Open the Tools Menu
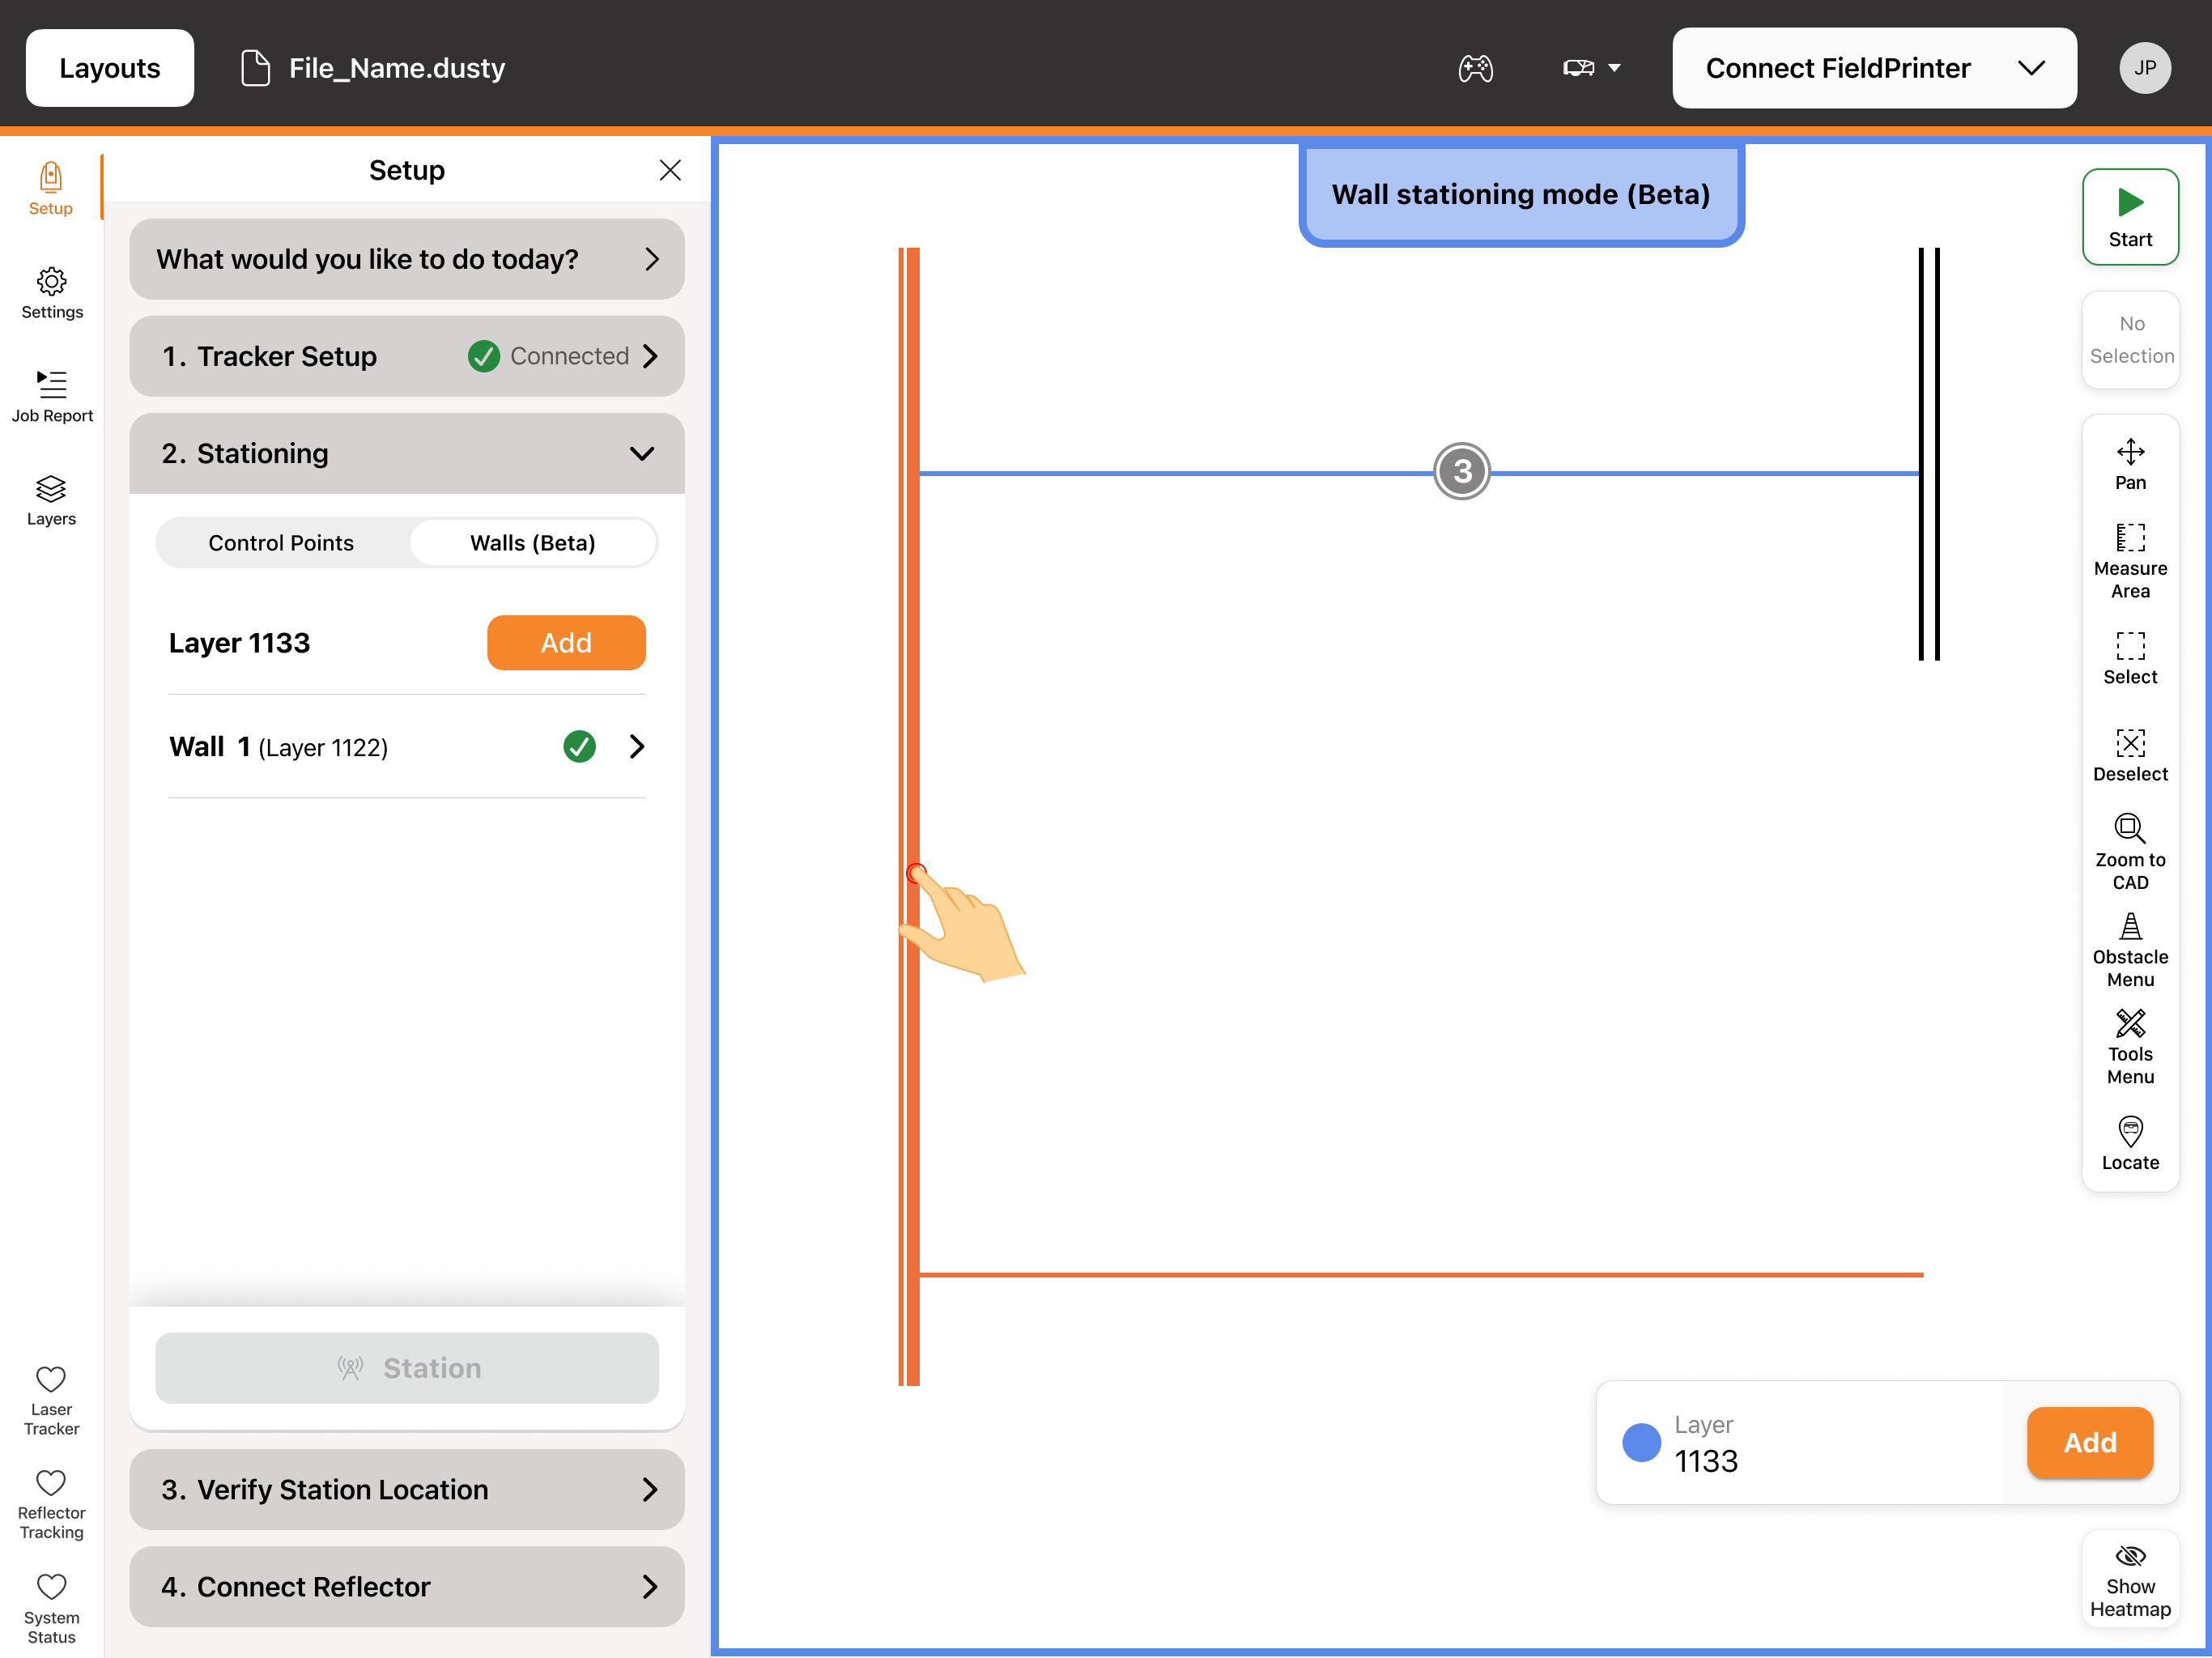The height and width of the screenshot is (1658, 2212). pos(2130,1046)
